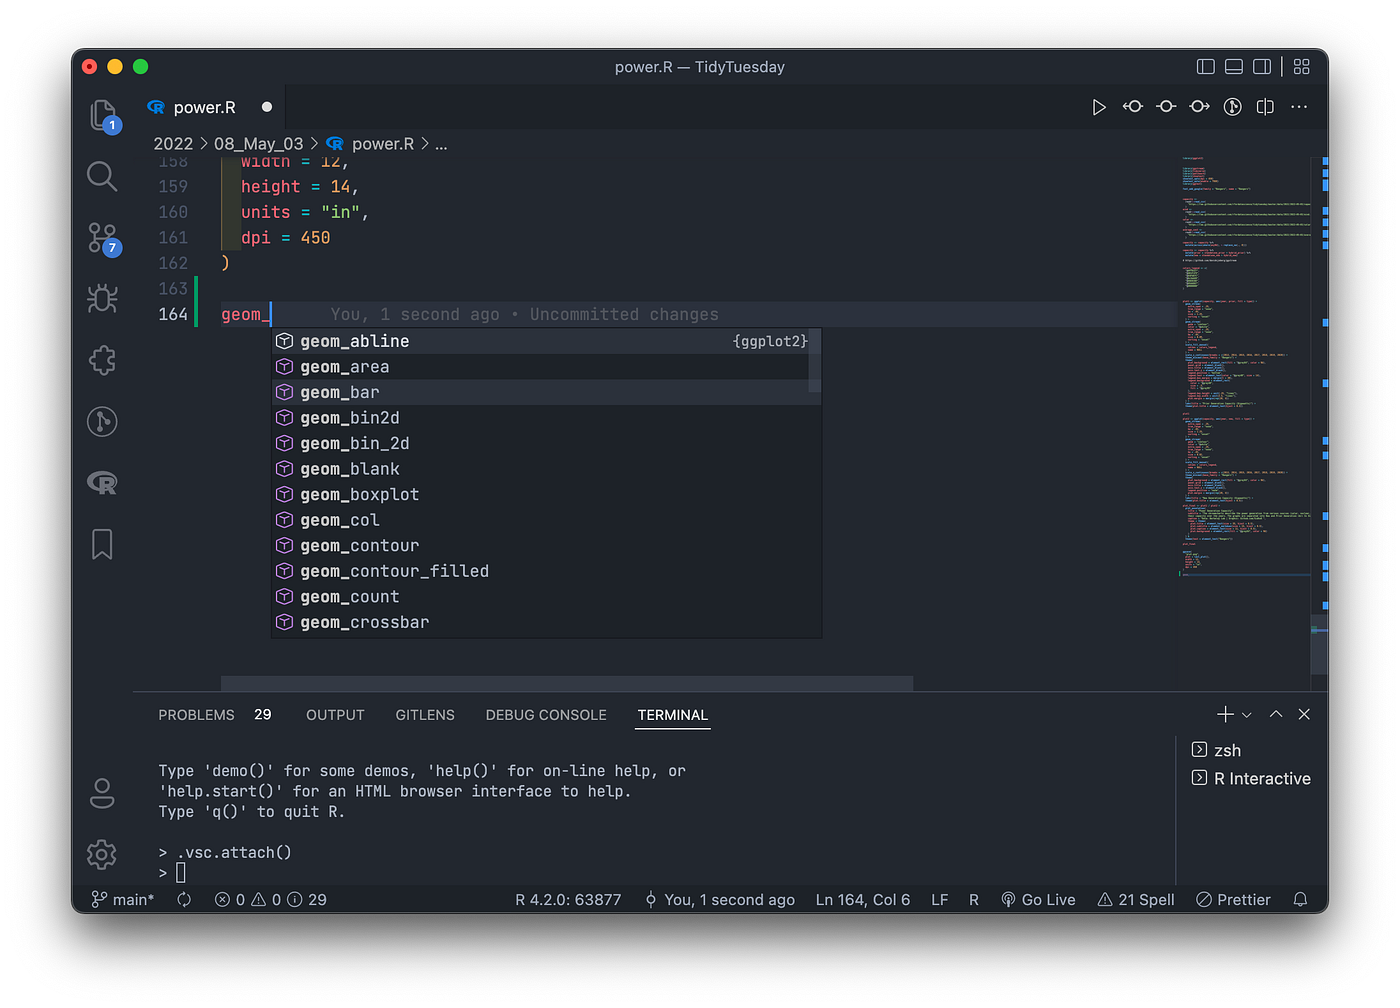Open the new terminal dropdown chevron

click(x=1247, y=715)
